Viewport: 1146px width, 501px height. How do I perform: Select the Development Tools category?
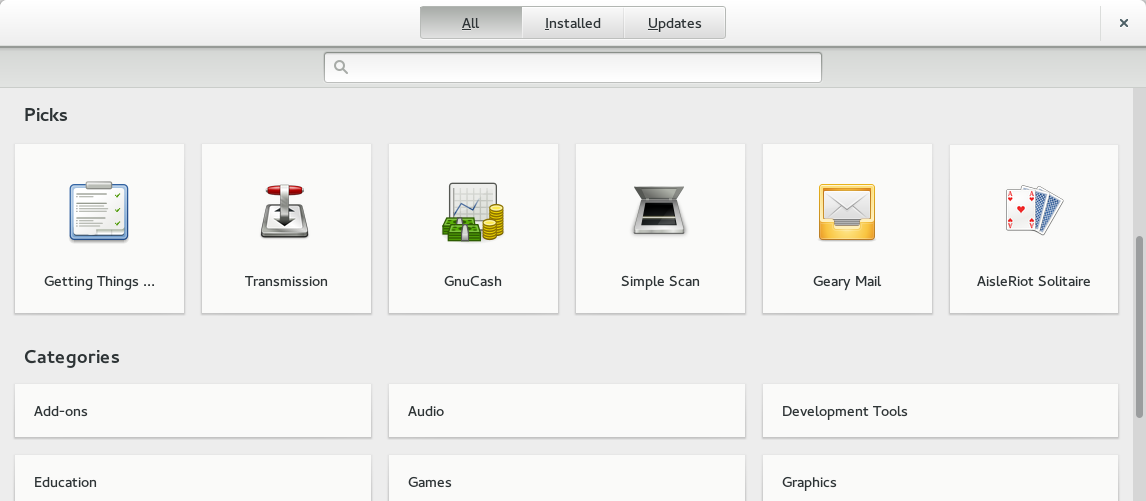940,411
